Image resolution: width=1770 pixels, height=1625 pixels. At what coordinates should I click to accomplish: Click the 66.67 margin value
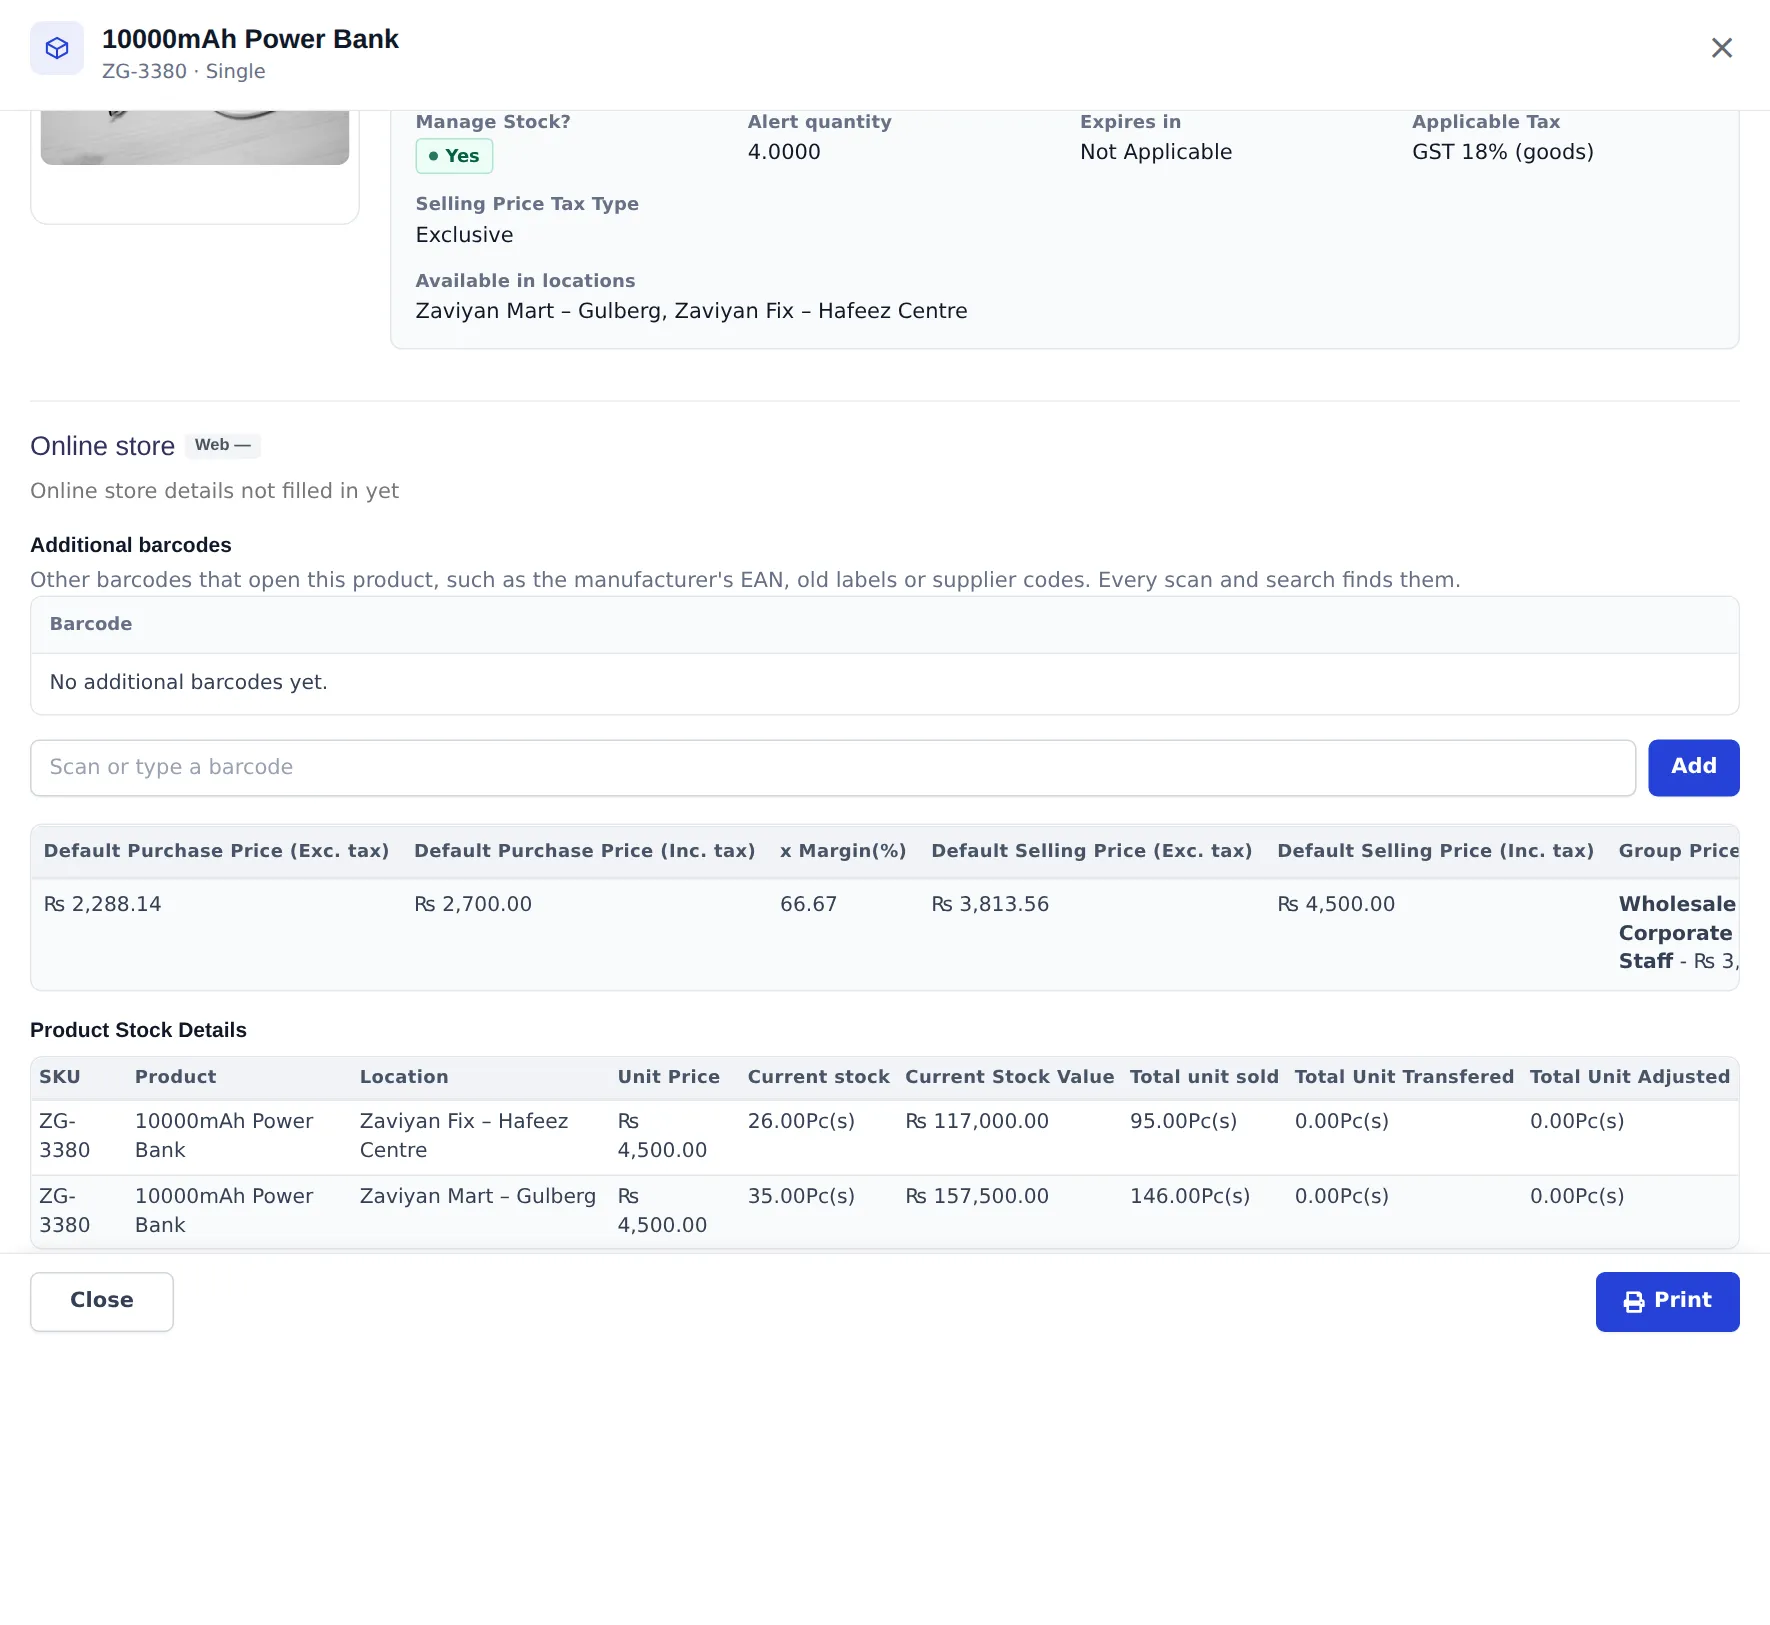coord(808,904)
